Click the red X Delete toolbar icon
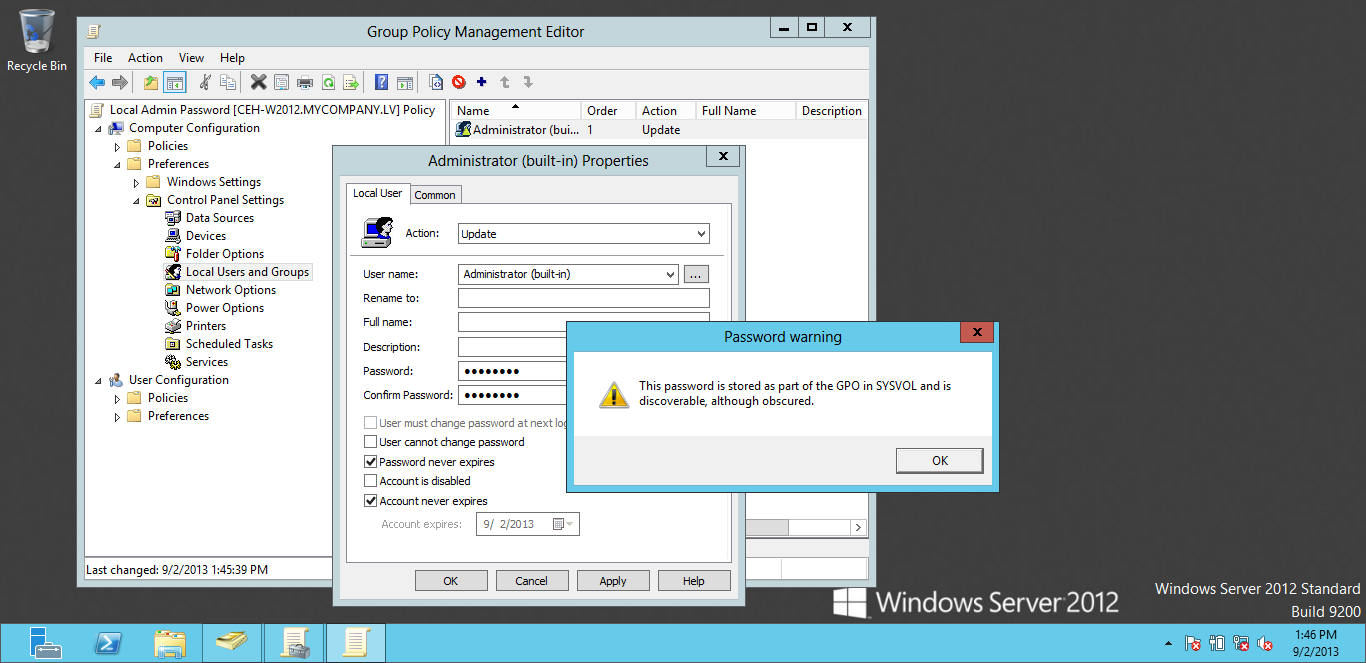Viewport: 1366px width, 663px height. click(x=258, y=82)
